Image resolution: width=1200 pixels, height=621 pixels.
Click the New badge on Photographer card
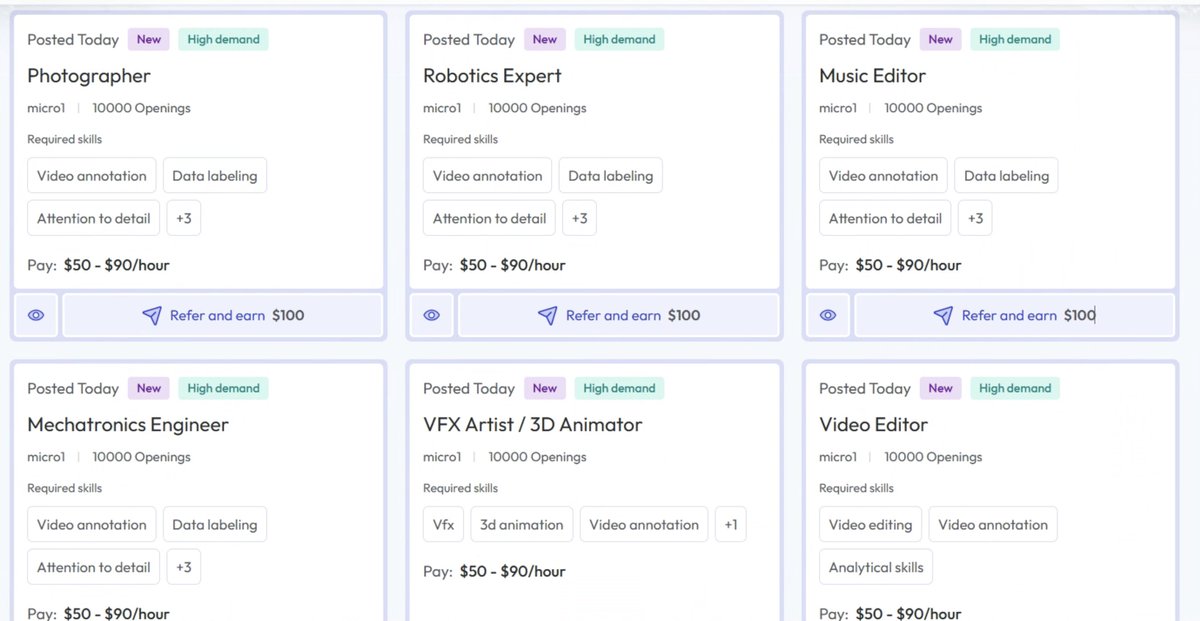(x=149, y=40)
